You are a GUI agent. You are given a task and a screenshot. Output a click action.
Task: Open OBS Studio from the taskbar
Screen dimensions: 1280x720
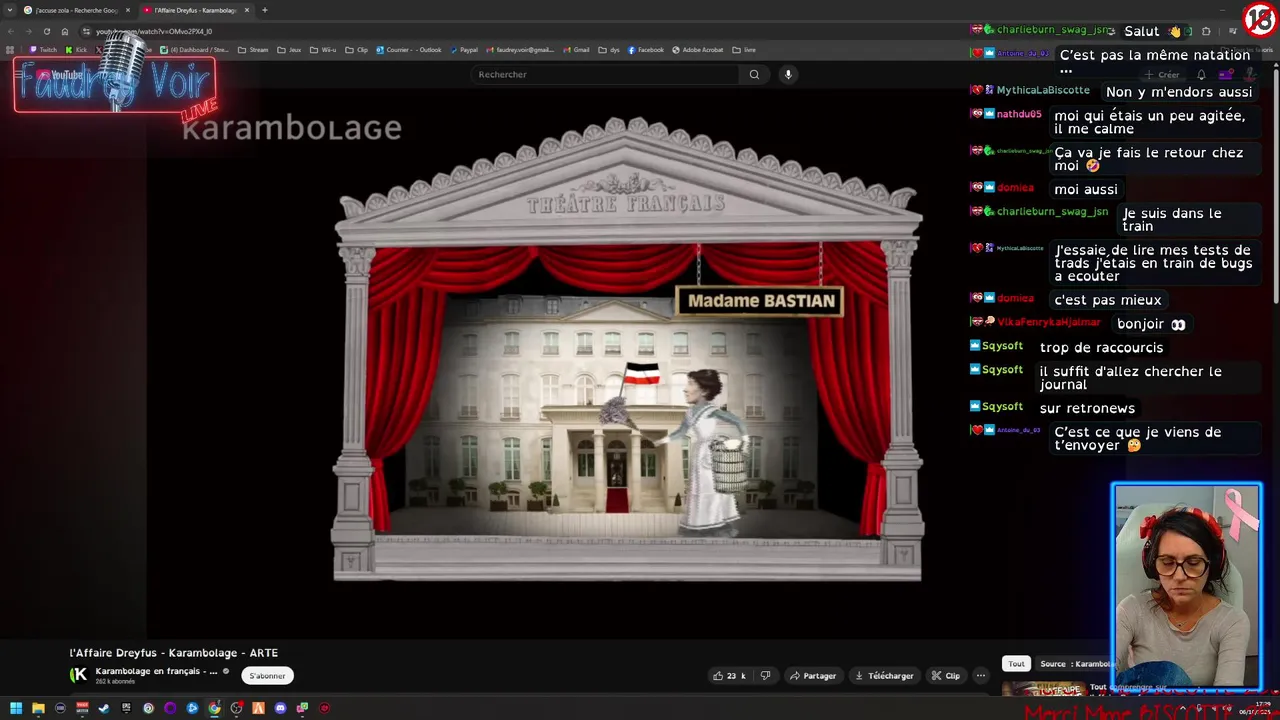pyautogui.click(x=236, y=708)
